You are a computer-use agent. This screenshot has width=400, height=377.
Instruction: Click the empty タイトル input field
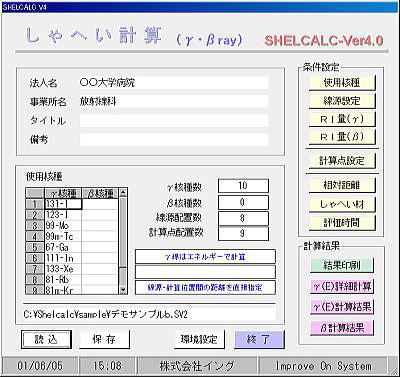click(x=174, y=121)
